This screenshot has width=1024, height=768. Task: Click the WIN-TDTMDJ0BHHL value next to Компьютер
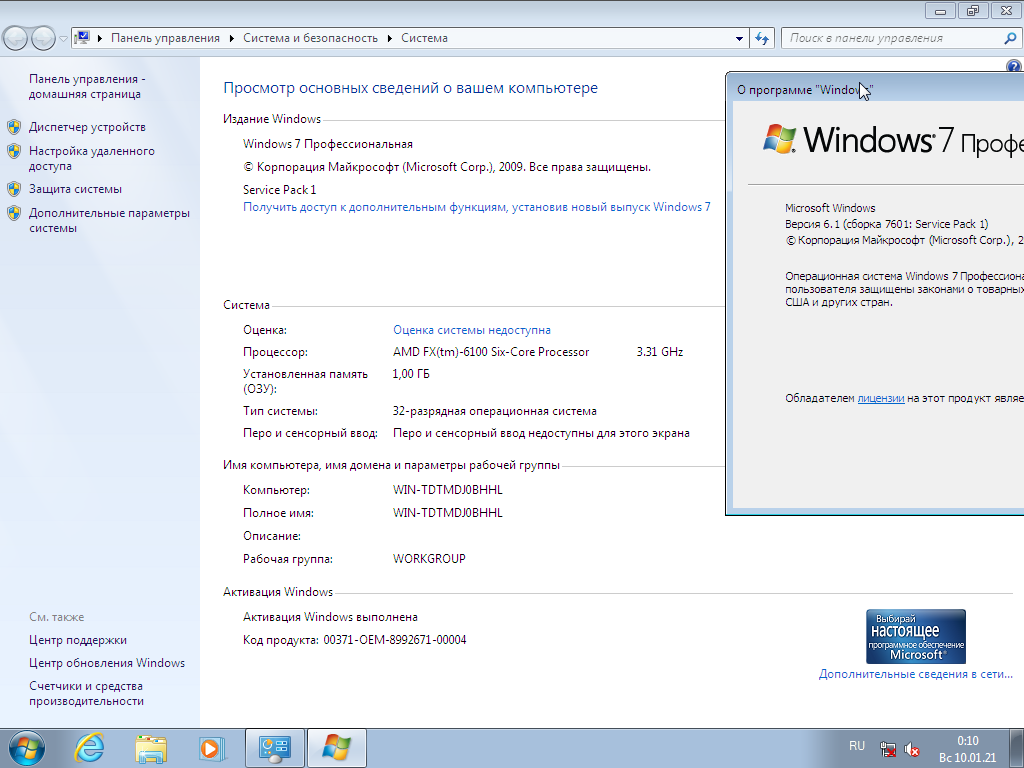447,490
